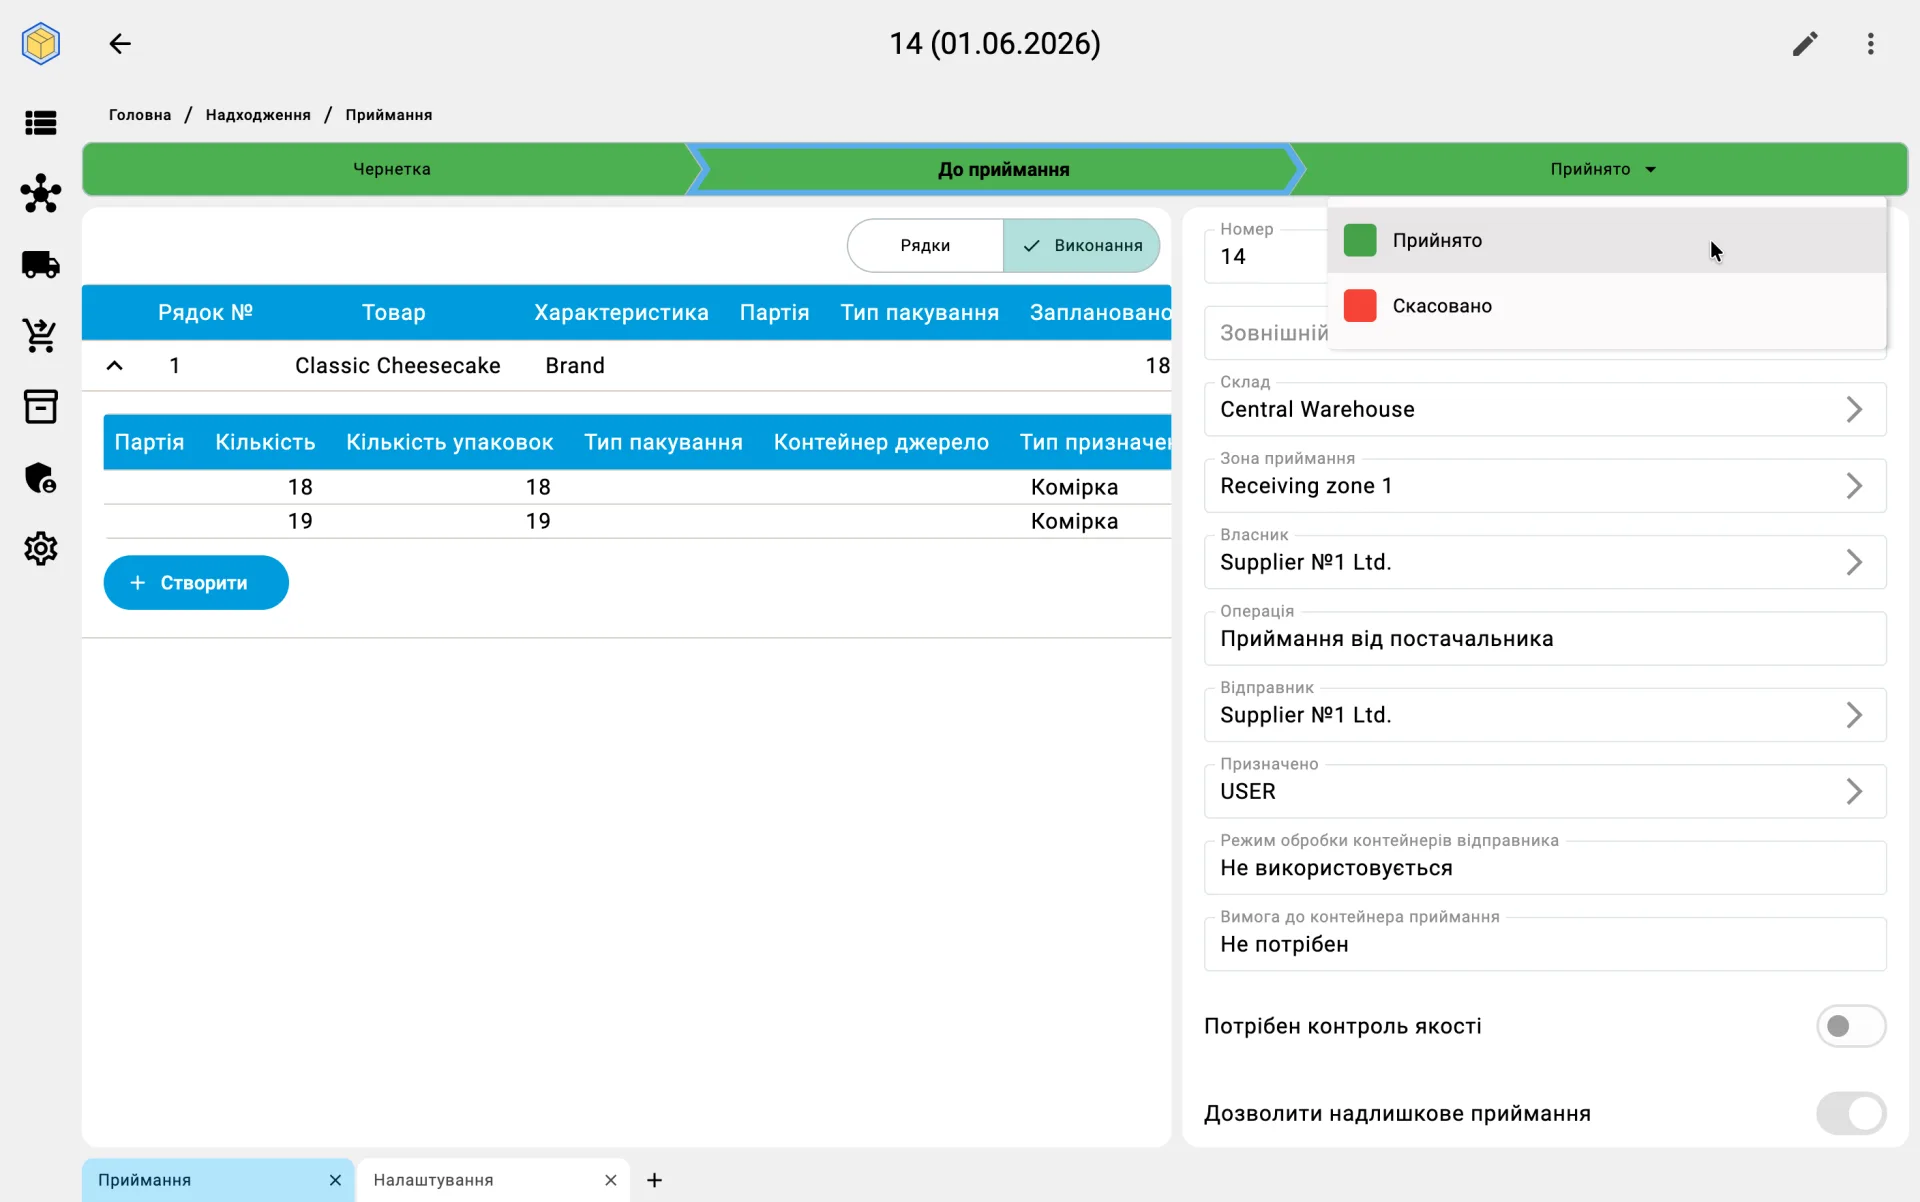
Task: Open the three-dot more options menu
Action: (1871, 43)
